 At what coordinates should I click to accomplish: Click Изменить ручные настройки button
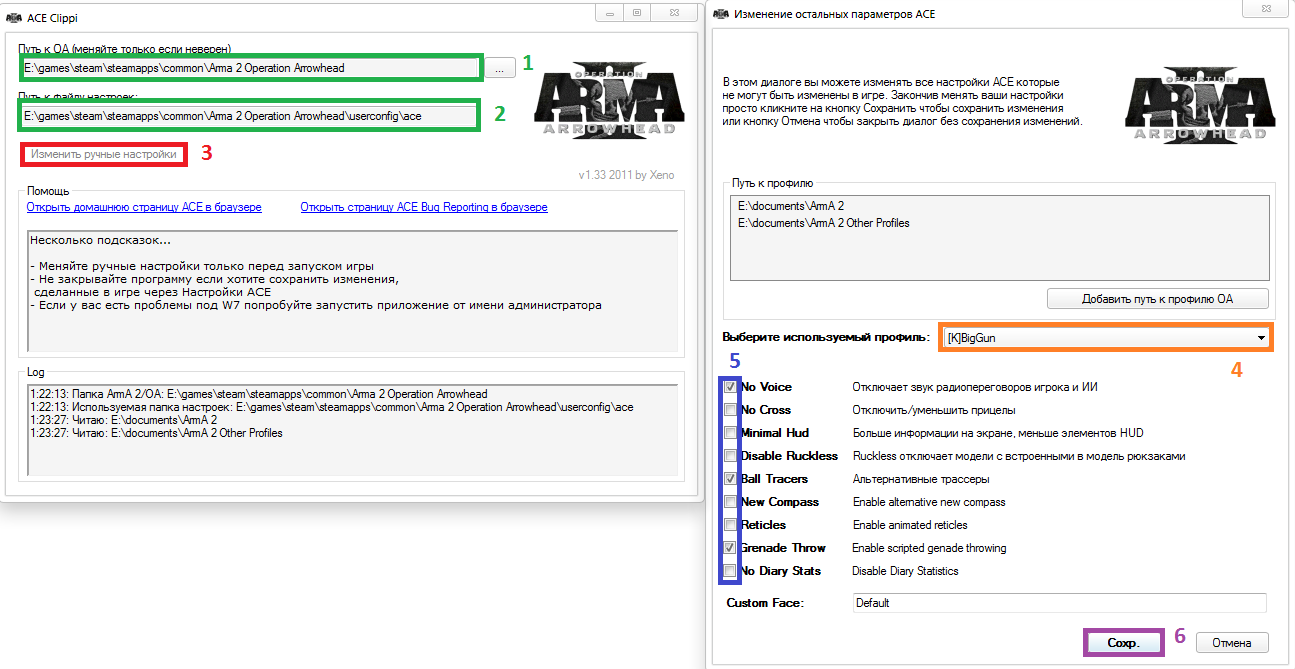coord(104,155)
